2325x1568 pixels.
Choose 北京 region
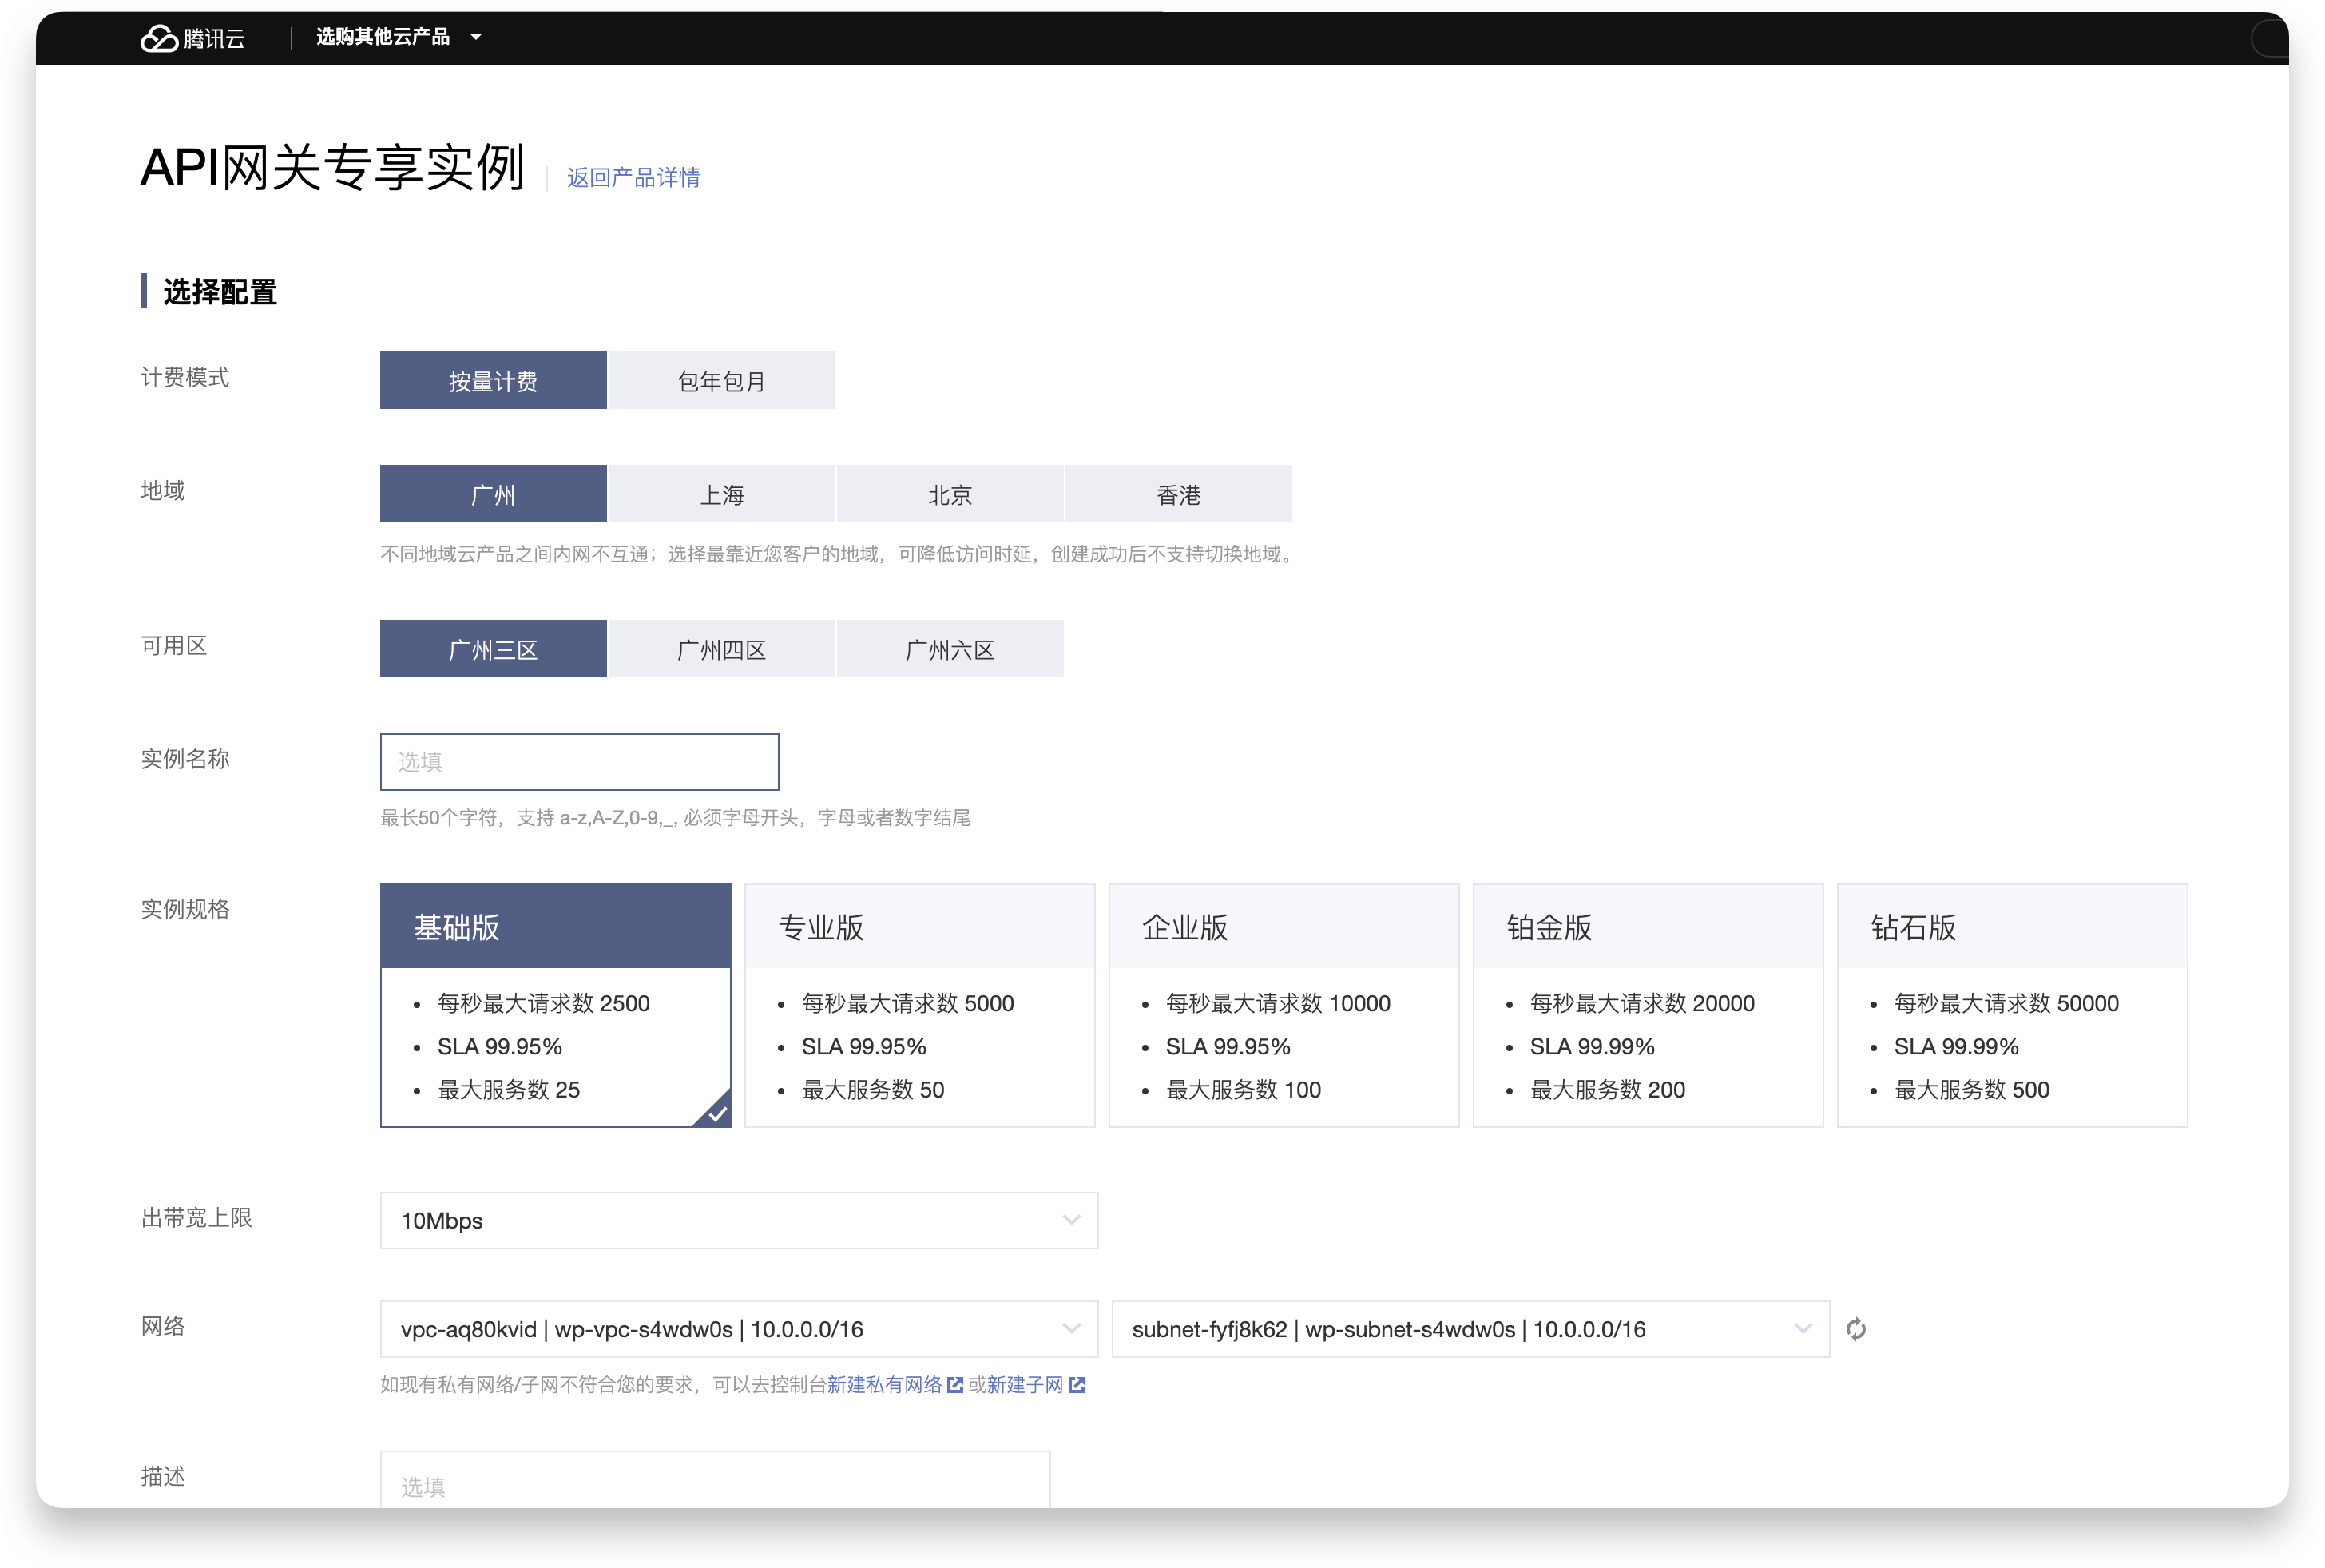[949, 494]
